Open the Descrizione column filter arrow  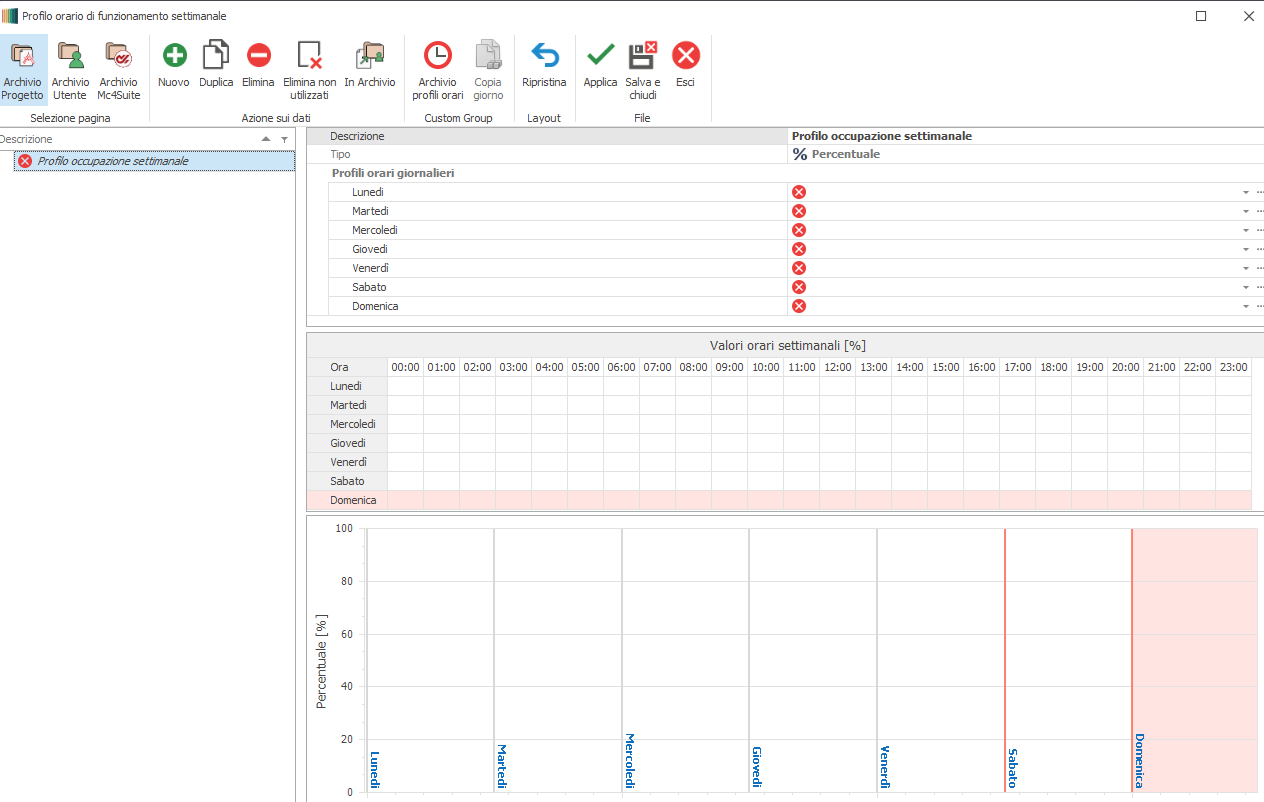tap(284, 140)
